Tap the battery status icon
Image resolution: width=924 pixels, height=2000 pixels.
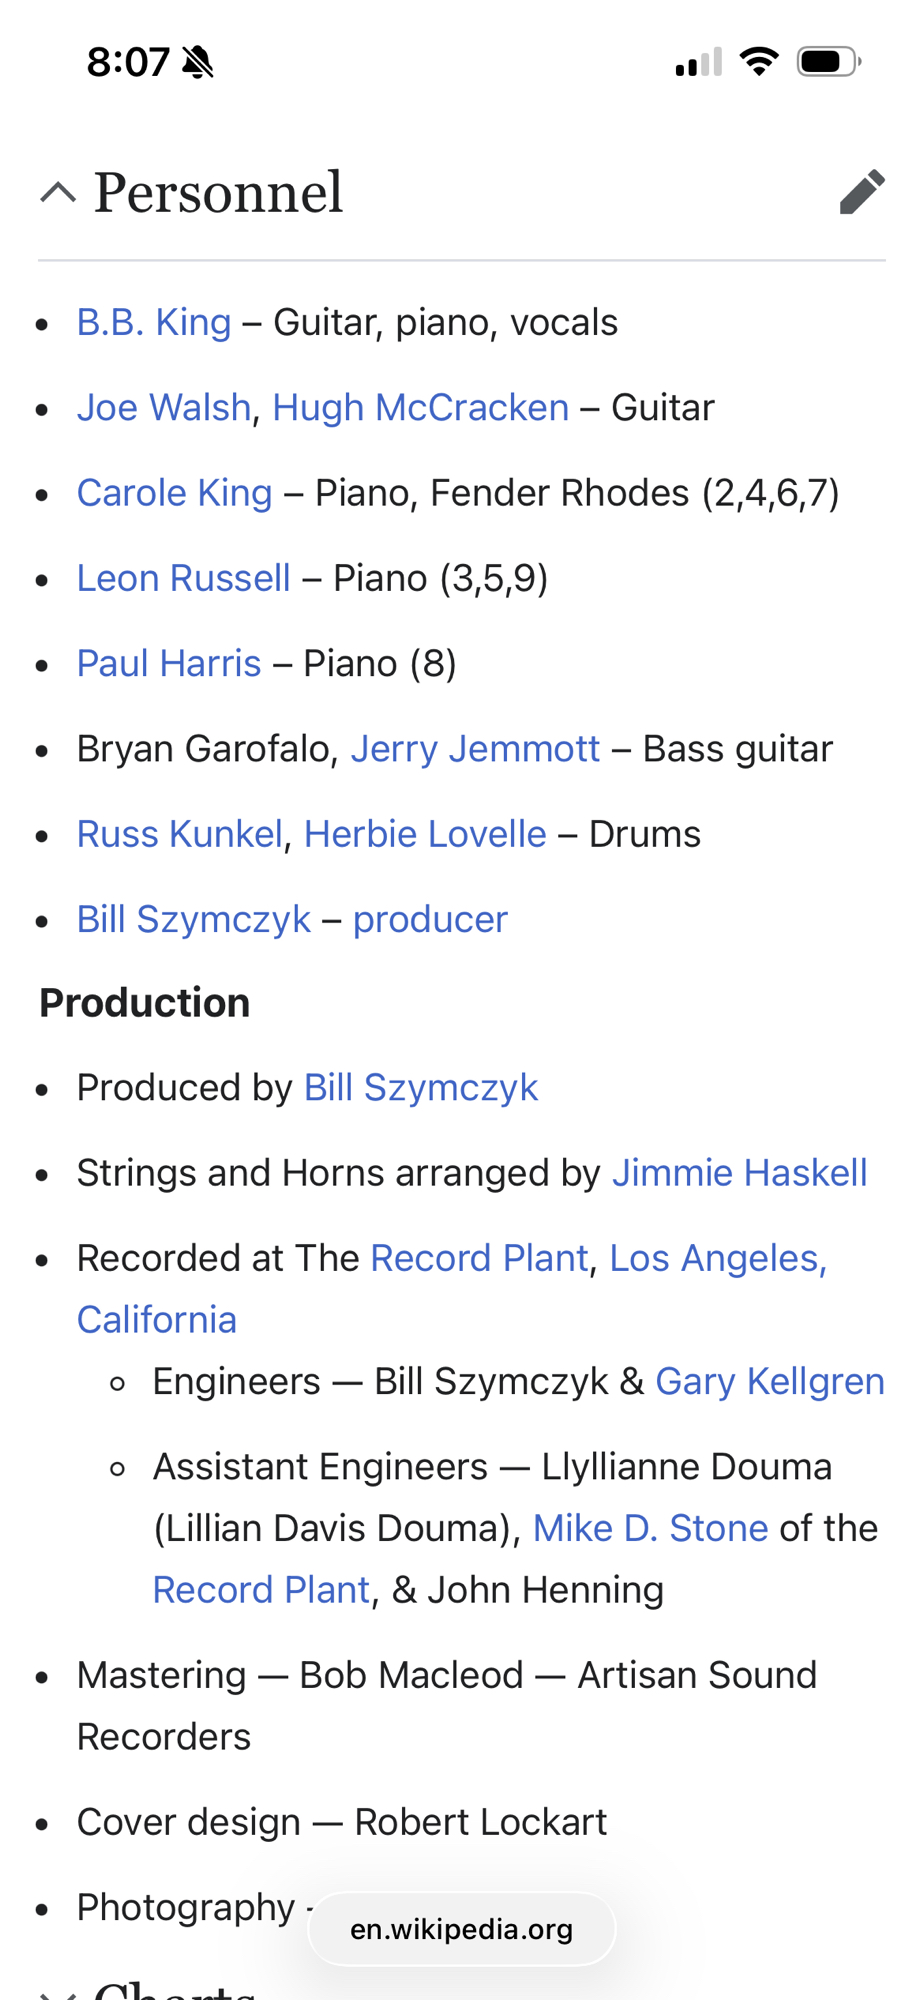pos(828,62)
